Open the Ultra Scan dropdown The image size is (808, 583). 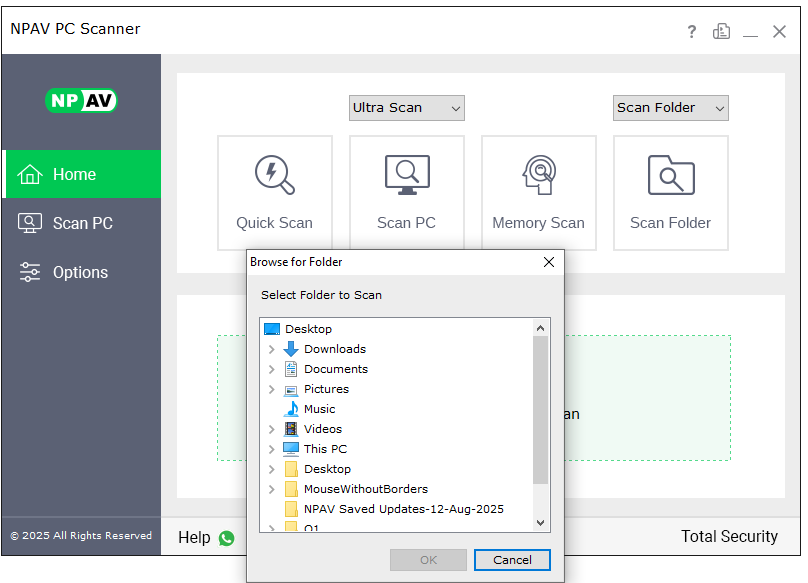pos(407,108)
